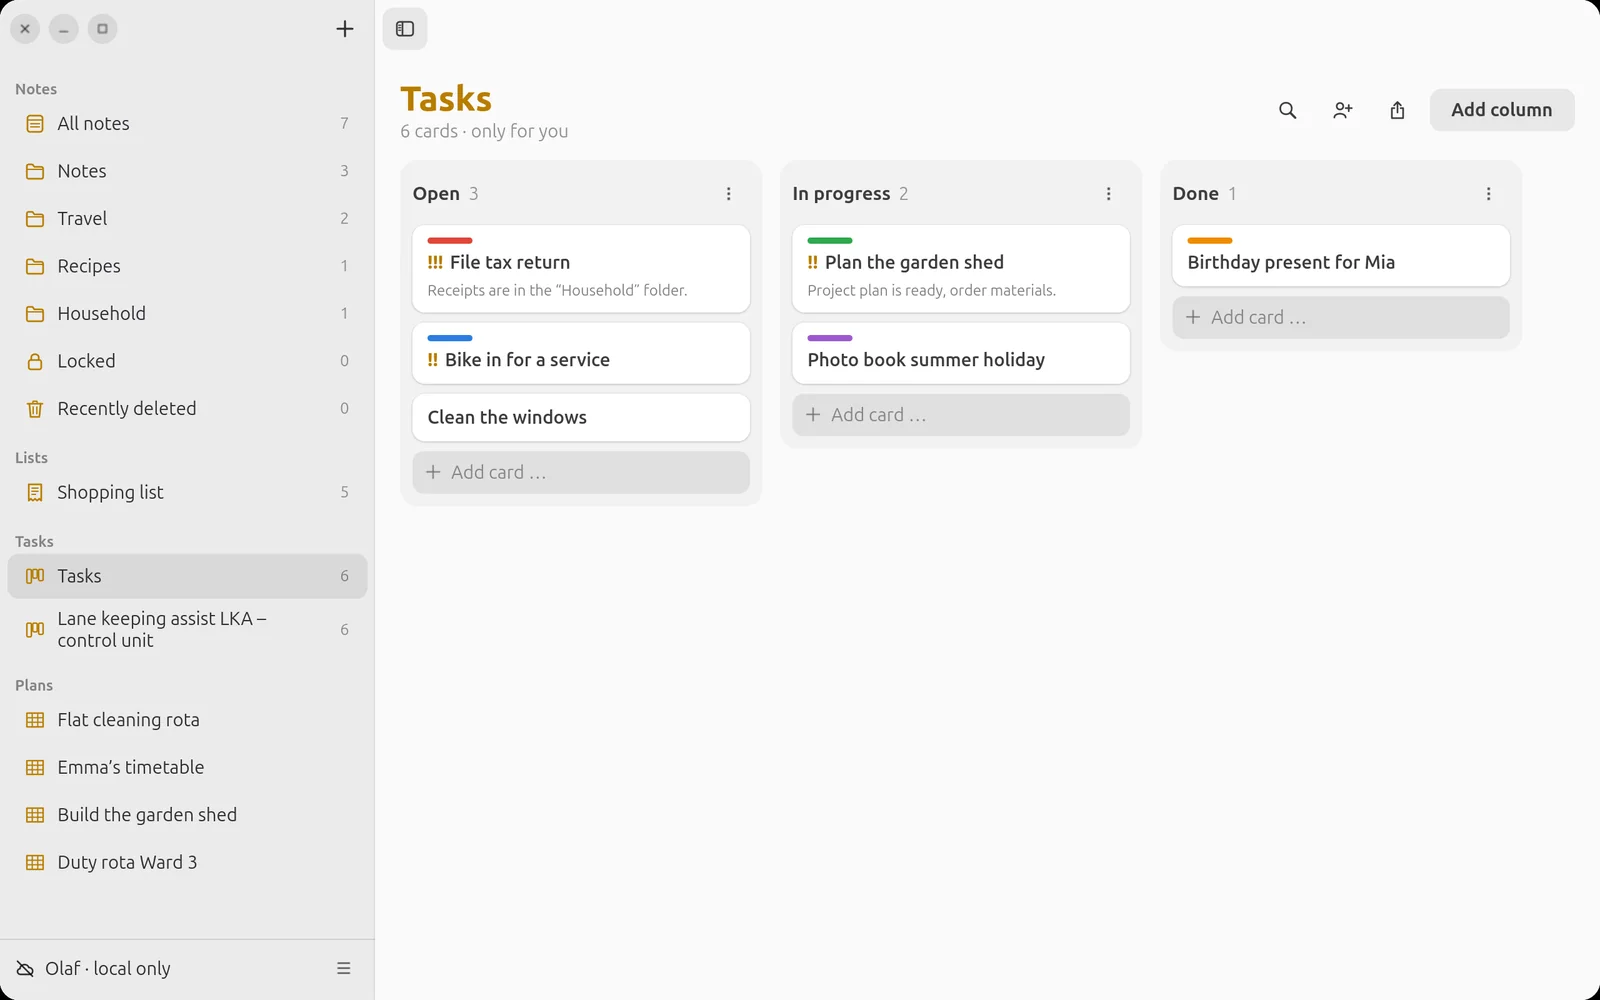Click the Shopping list icon
This screenshot has width=1600, height=1000.
(35, 492)
